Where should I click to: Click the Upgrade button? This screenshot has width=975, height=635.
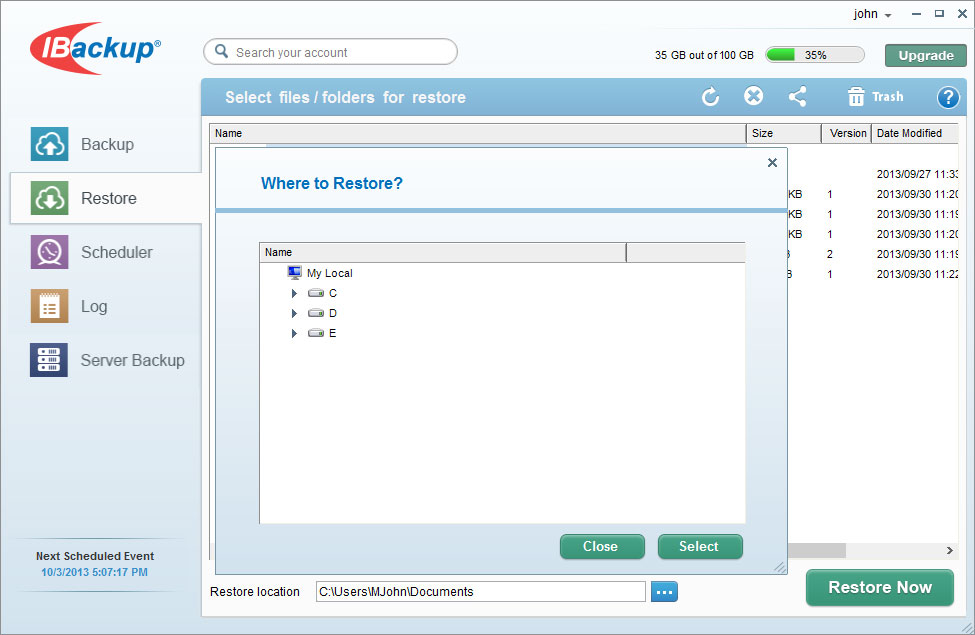(x=925, y=55)
